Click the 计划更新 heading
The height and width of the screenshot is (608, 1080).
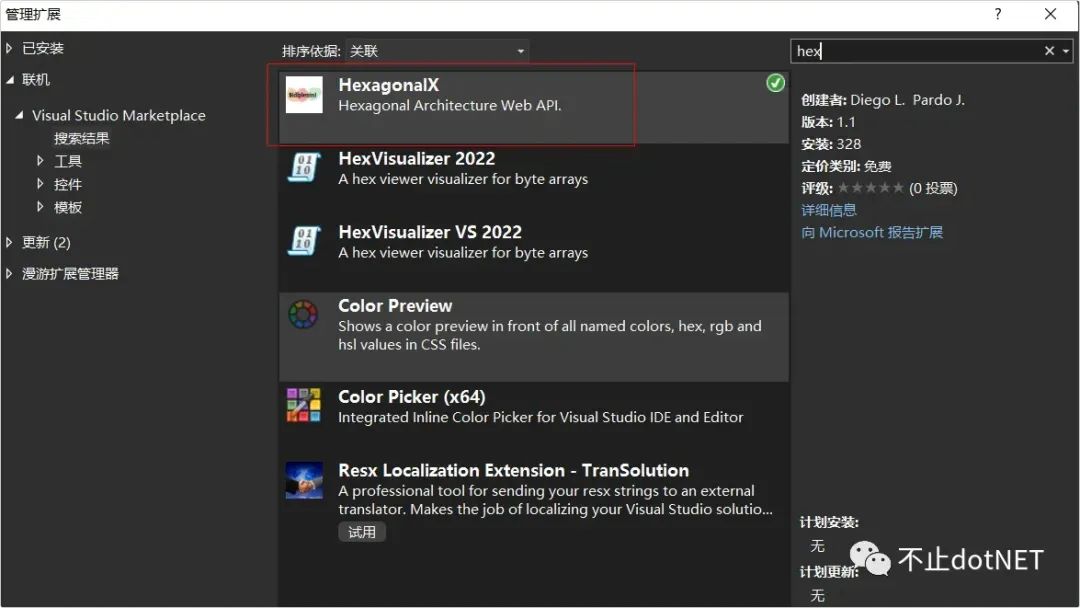pyautogui.click(x=829, y=572)
